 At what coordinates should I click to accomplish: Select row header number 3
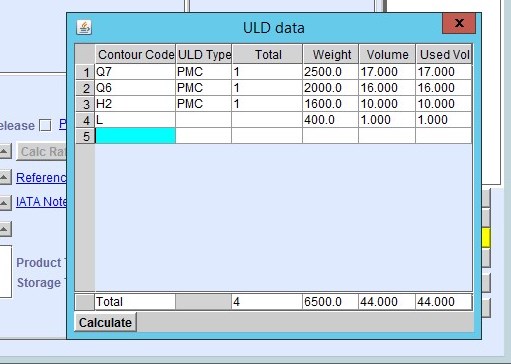tap(85, 104)
